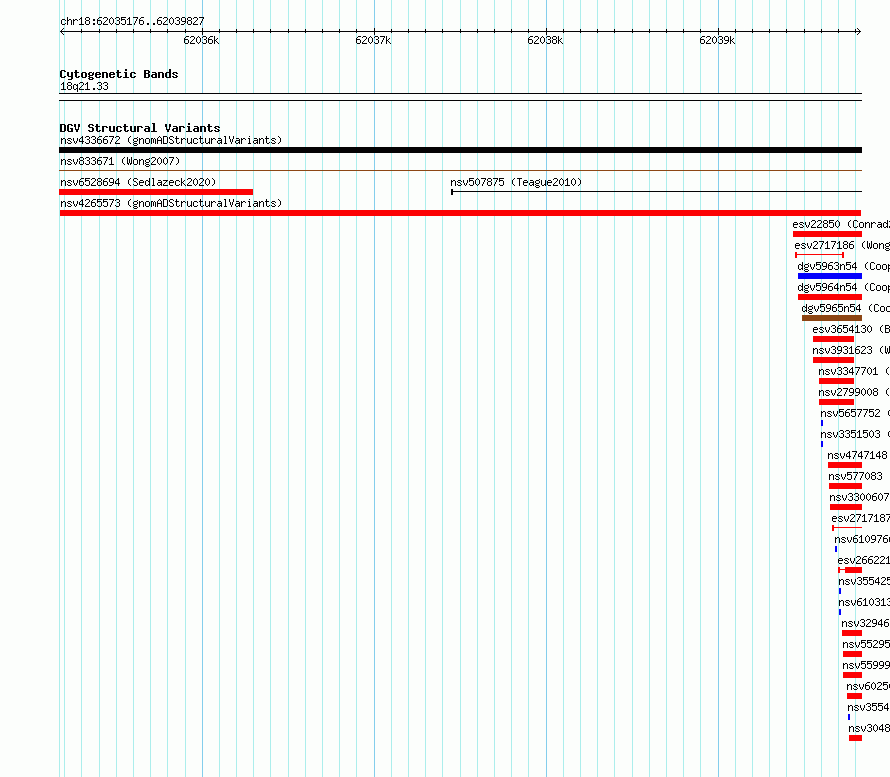Open variant label starting nsv610976

click(862, 539)
